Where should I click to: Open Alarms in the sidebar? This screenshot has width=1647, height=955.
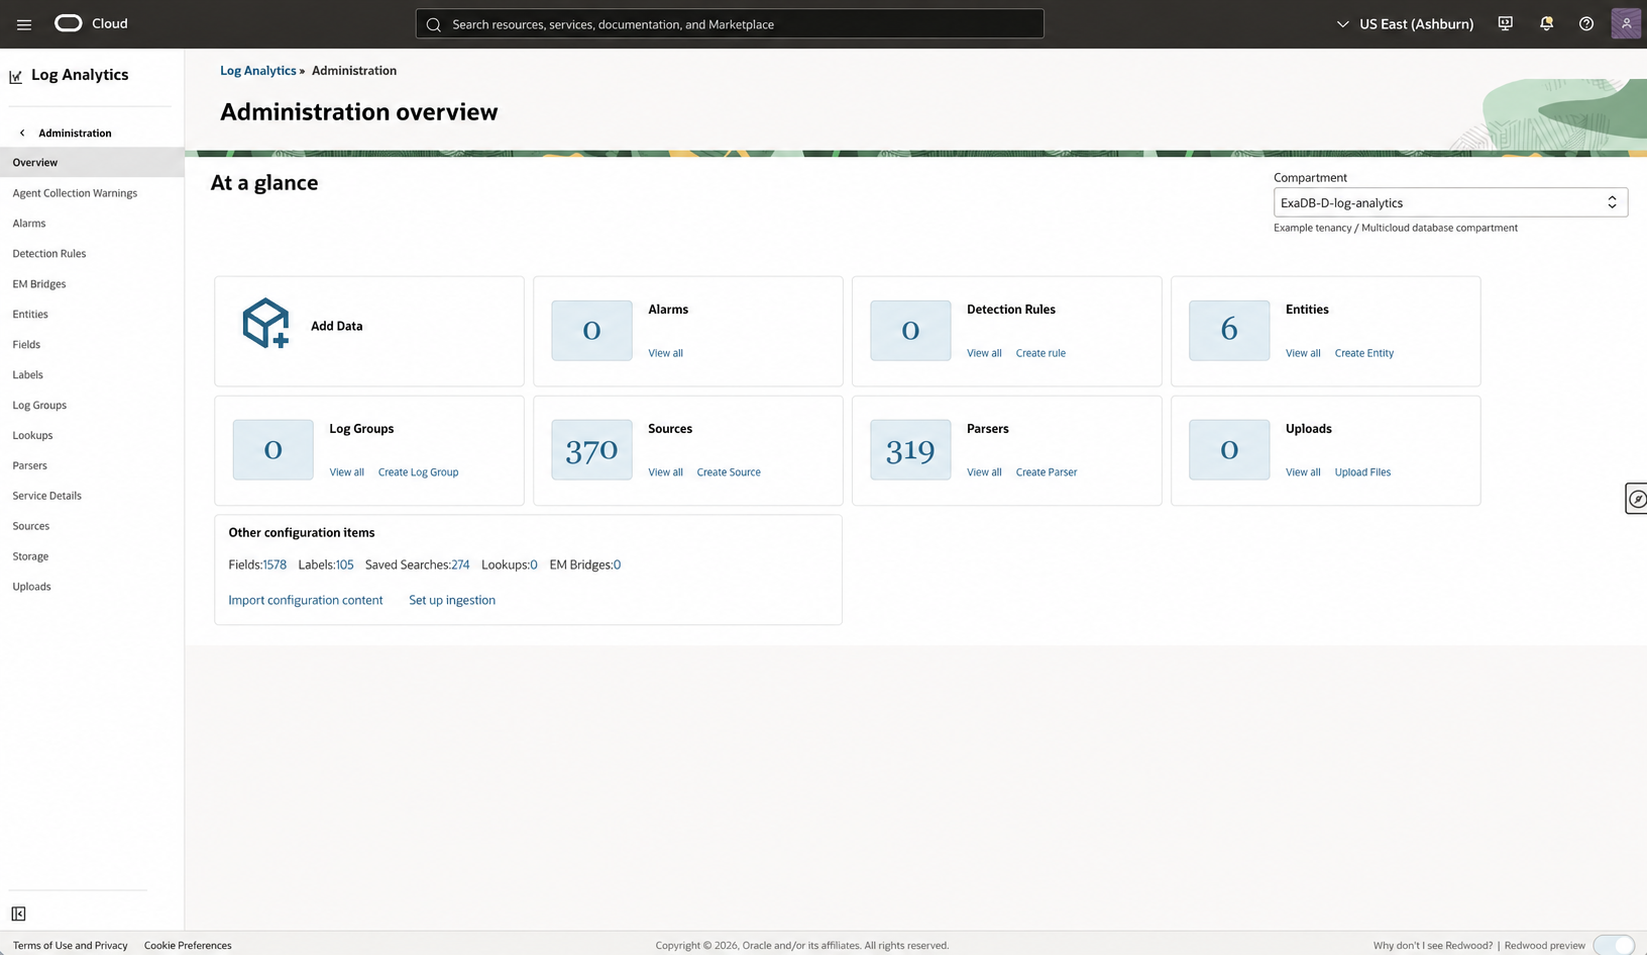[x=29, y=223]
